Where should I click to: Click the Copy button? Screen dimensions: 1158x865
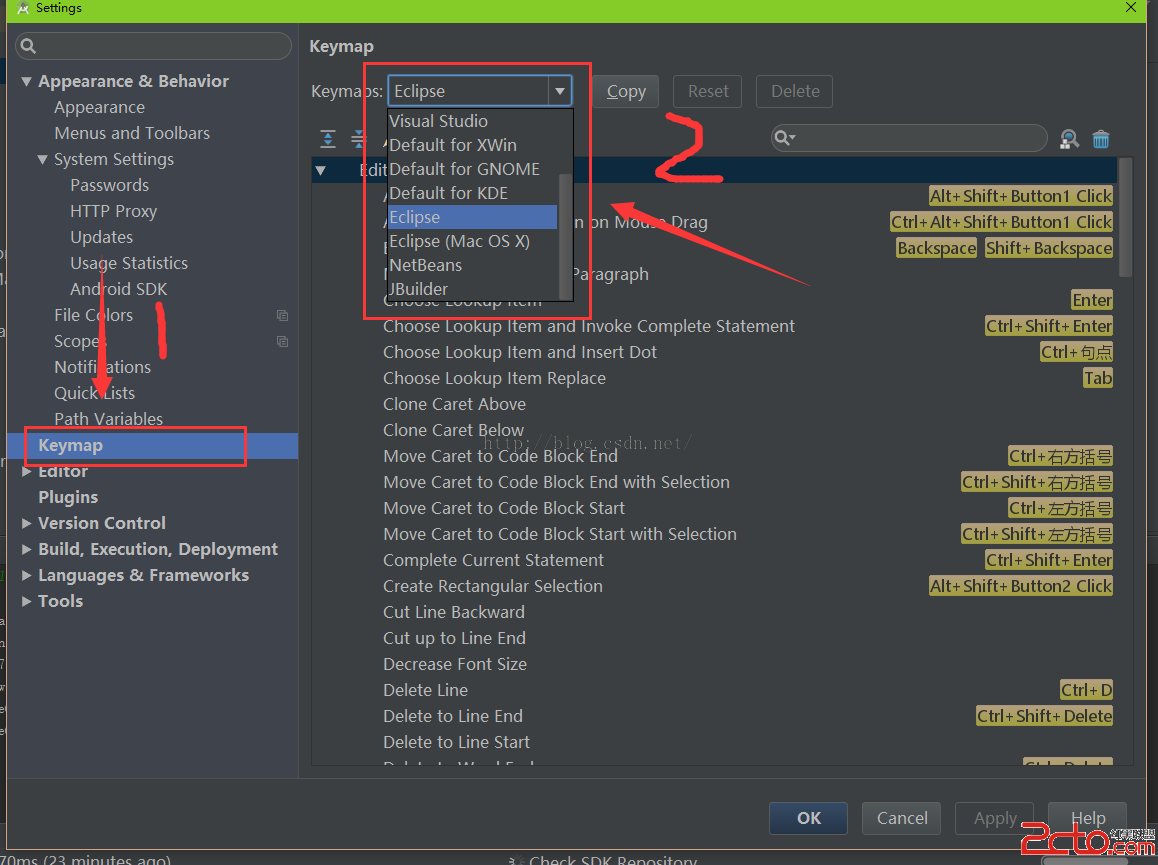click(626, 92)
